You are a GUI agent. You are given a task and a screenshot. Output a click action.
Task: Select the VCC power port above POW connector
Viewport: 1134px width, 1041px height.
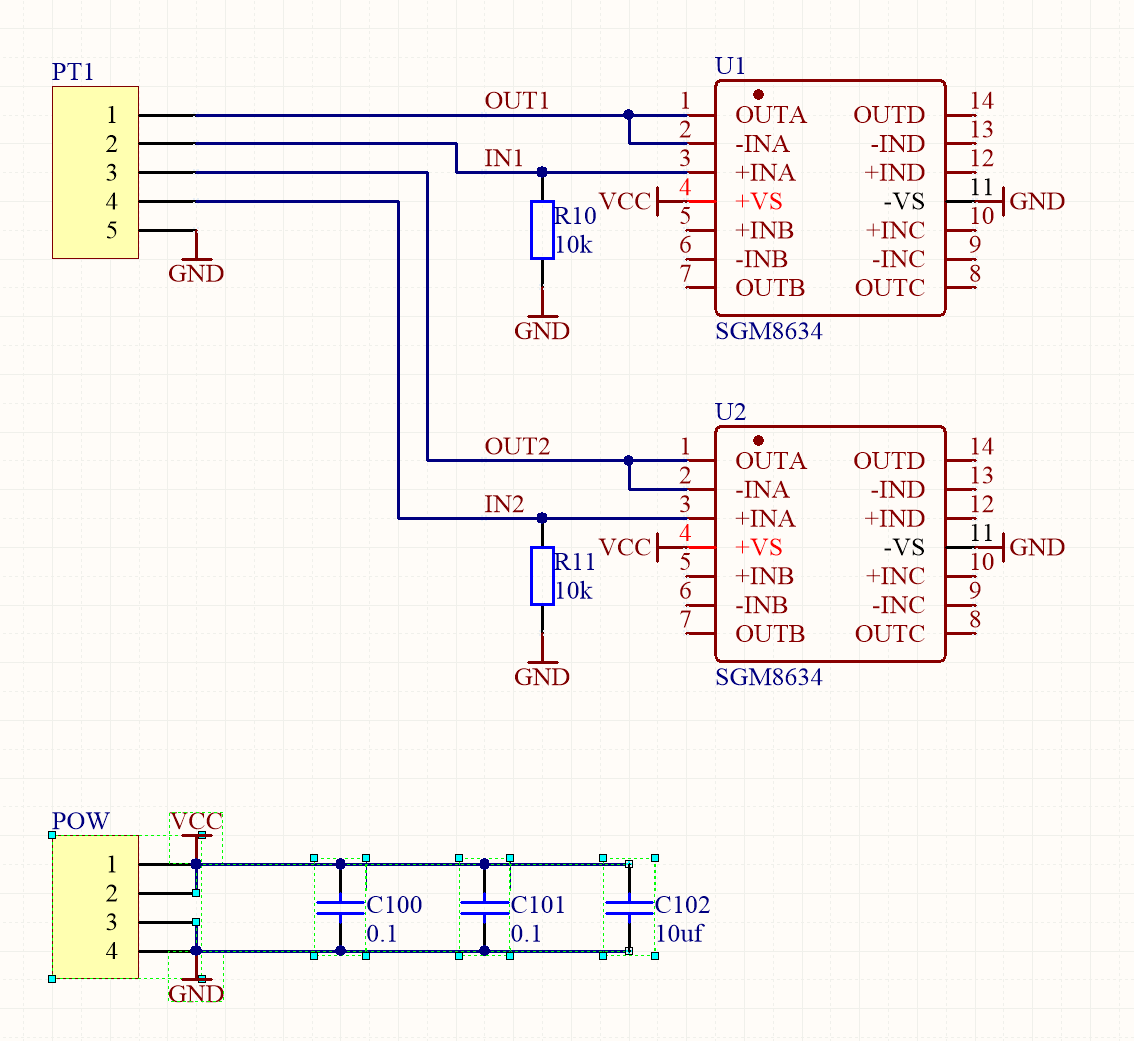click(x=196, y=824)
